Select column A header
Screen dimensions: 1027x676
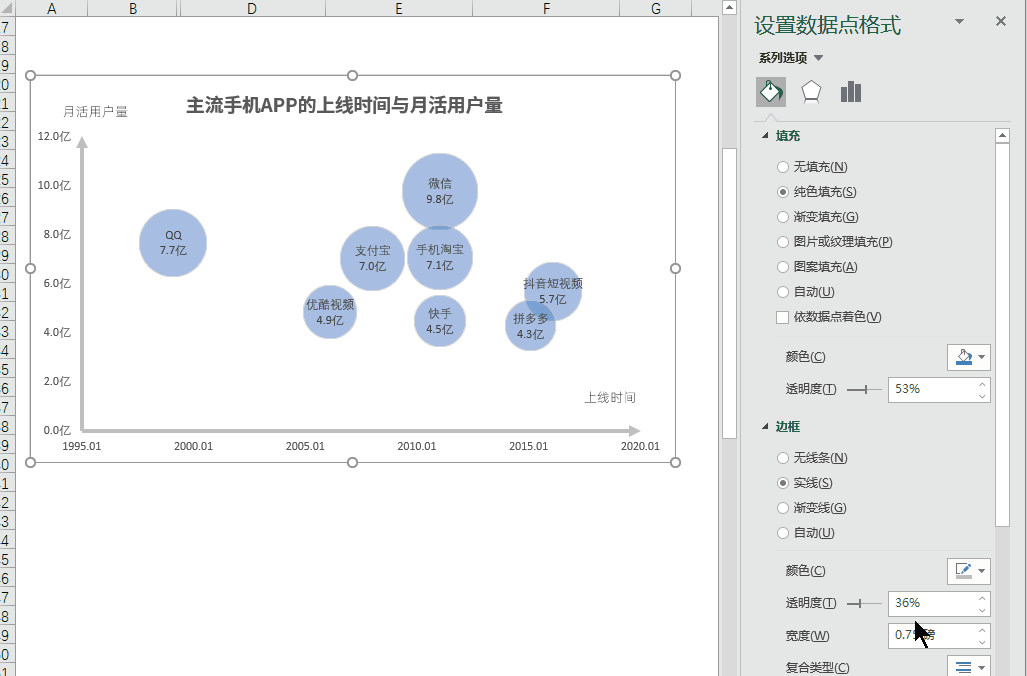51,8
